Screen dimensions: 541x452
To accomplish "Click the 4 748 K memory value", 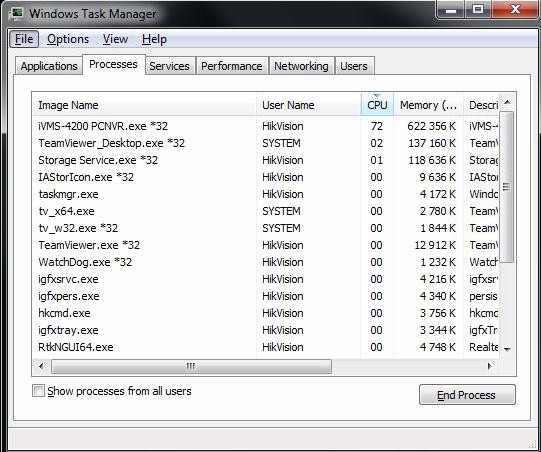I will point(438,347).
